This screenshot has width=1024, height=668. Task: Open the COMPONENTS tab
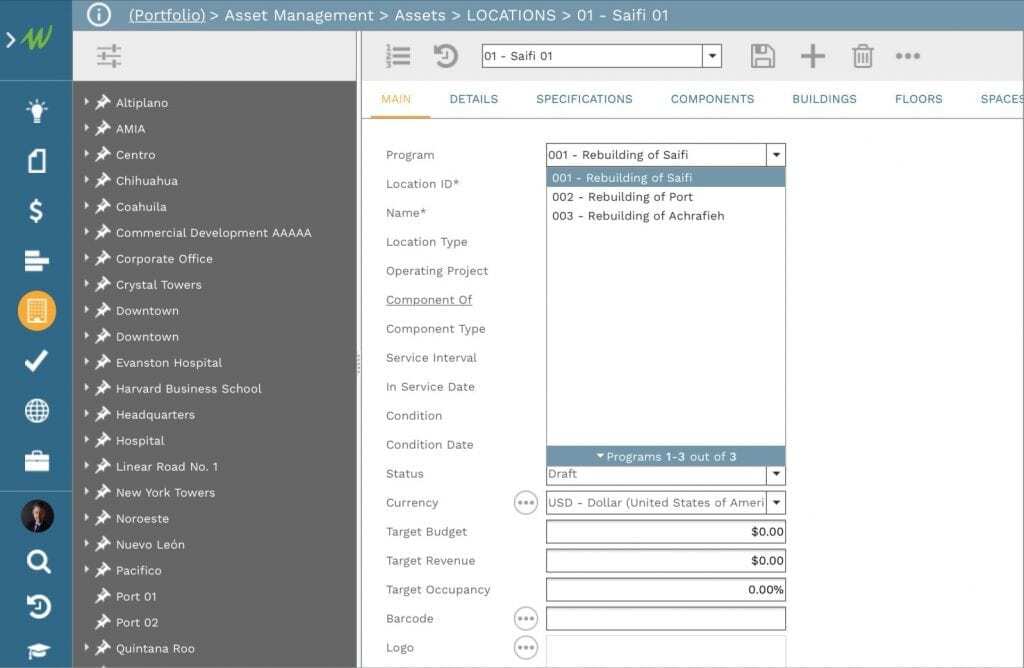712,99
